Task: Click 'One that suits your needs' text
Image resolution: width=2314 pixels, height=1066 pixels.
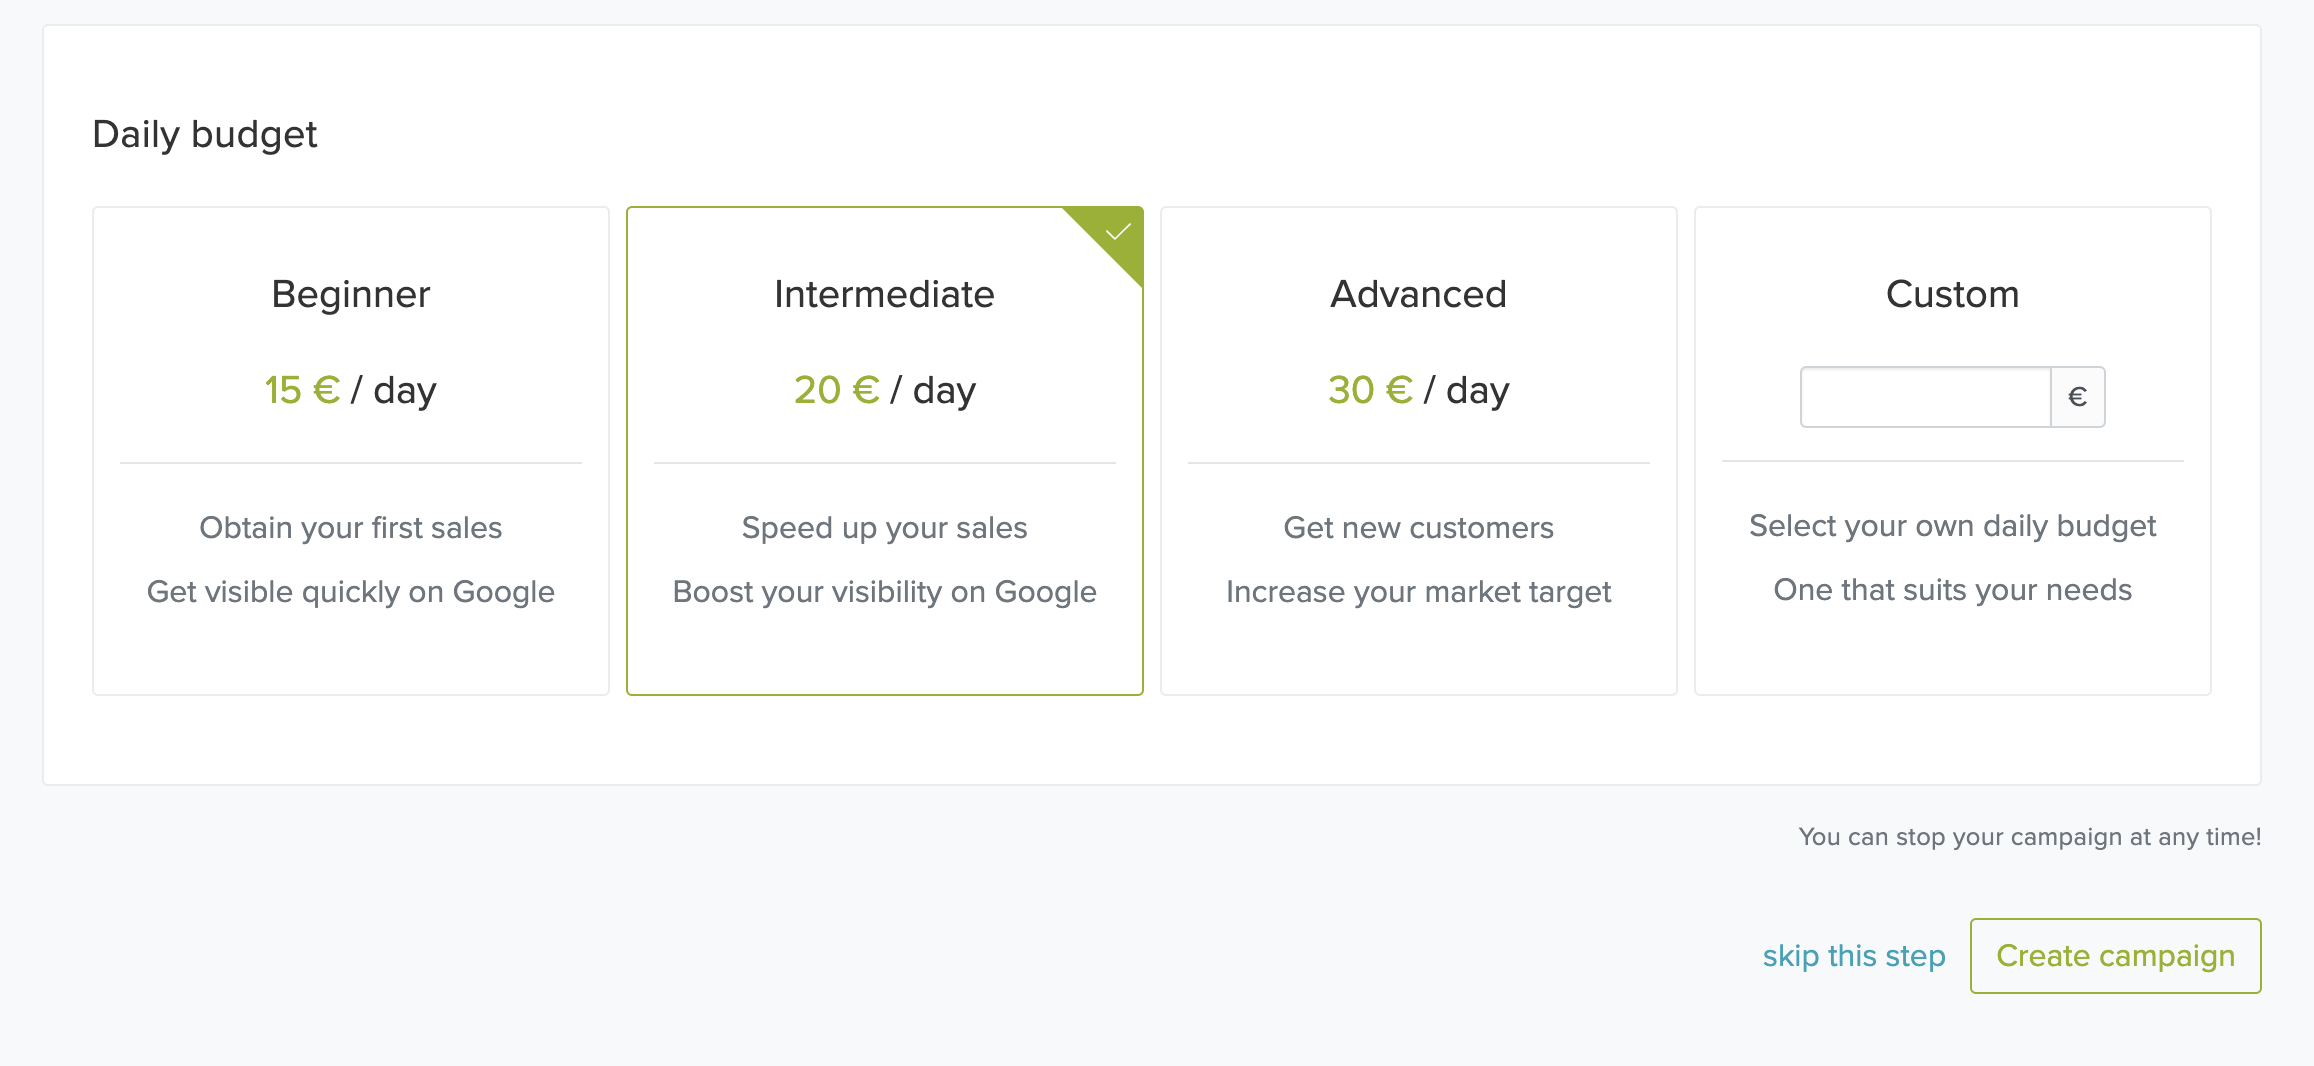Action: pyautogui.click(x=1952, y=590)
